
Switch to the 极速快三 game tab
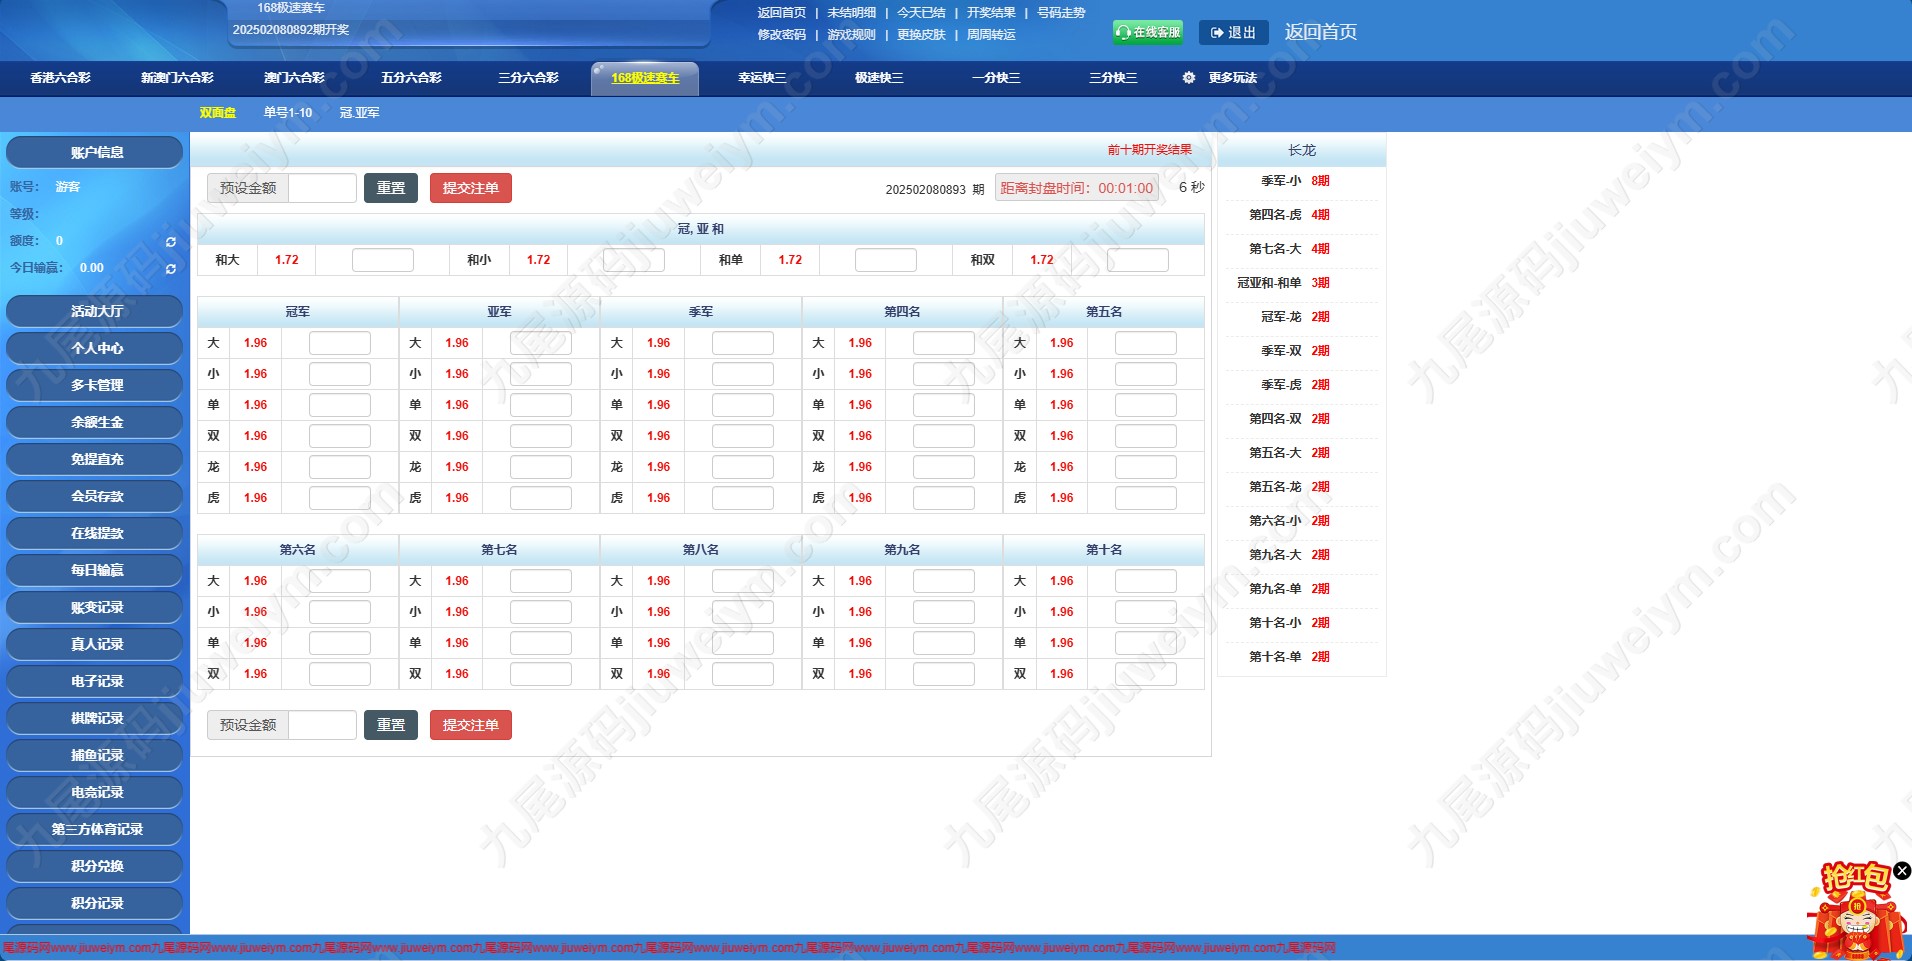click(879, 78)
